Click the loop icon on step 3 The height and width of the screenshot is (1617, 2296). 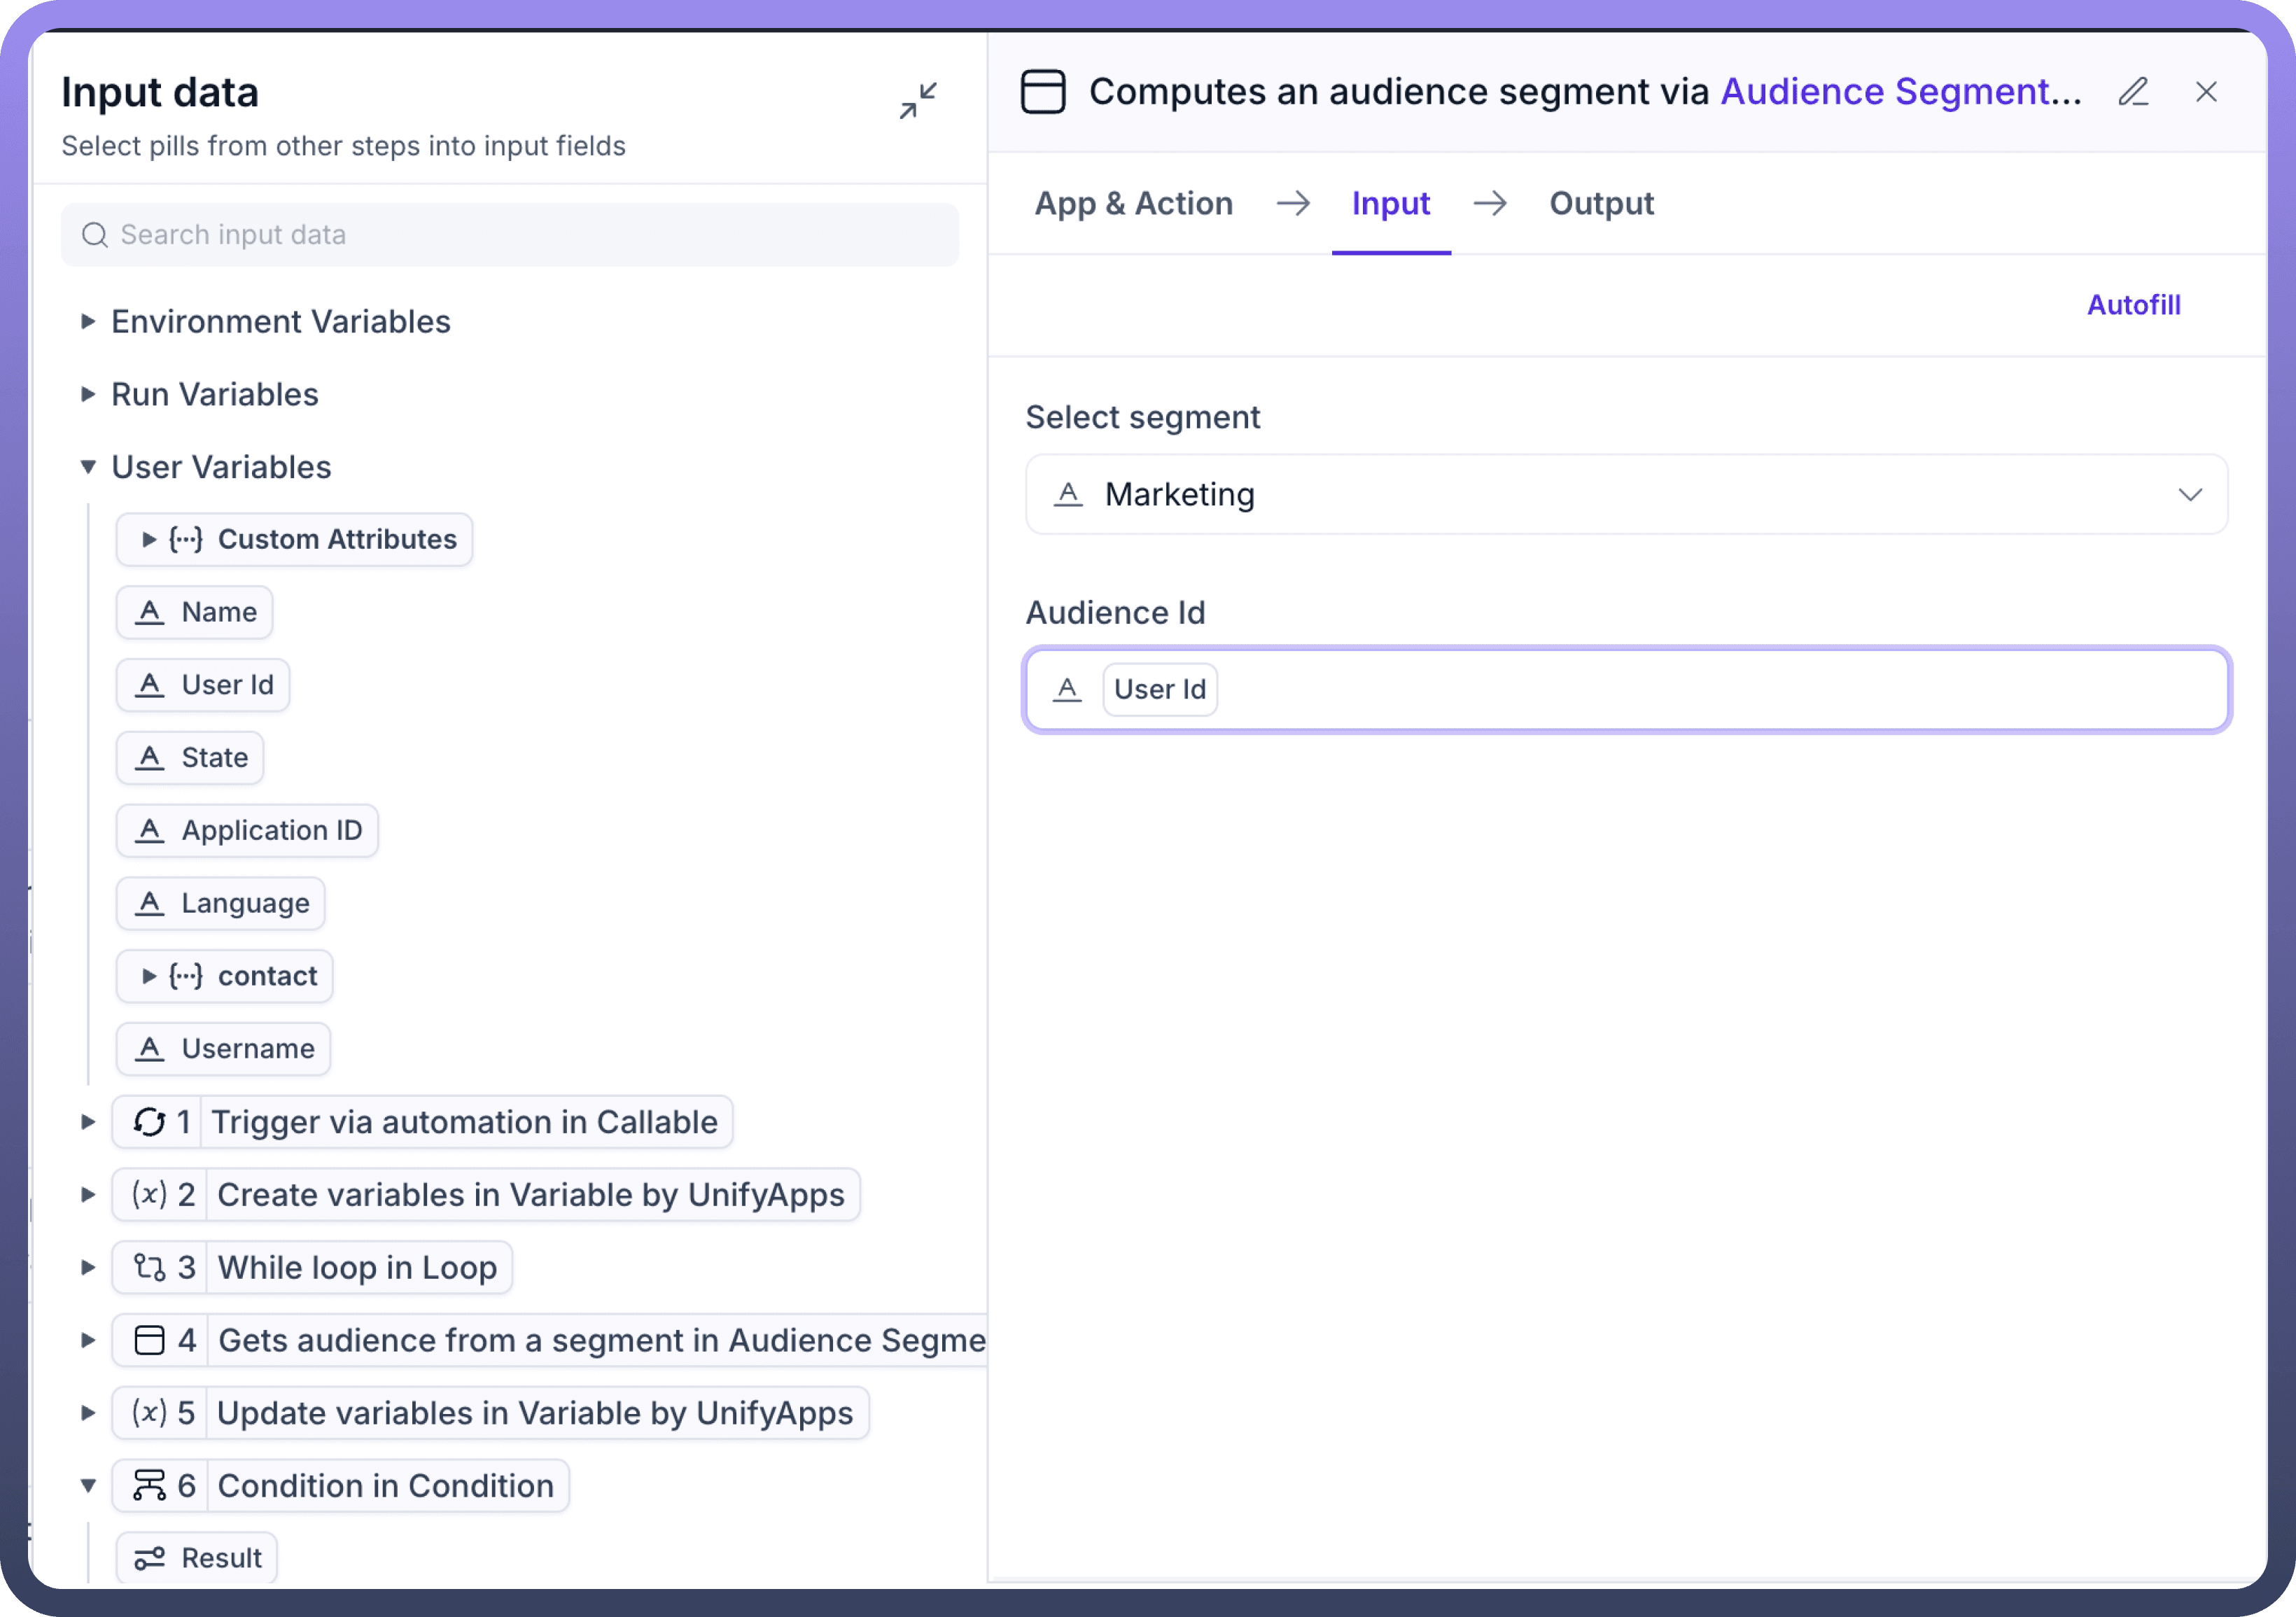tap(150, 1267)
